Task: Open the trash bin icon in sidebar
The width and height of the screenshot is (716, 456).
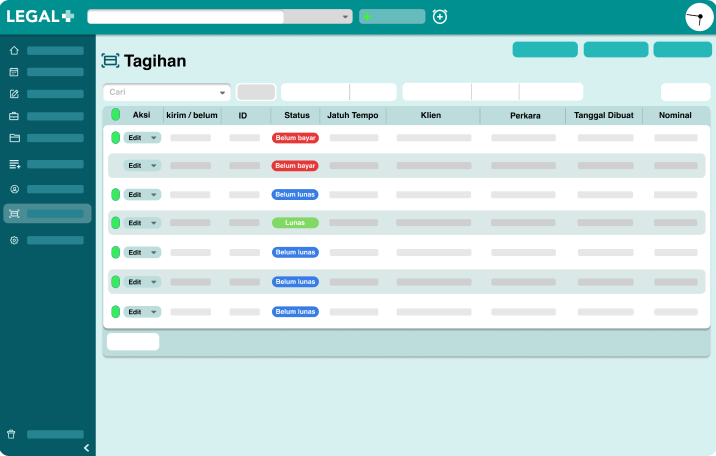Action: click(11, 434)
